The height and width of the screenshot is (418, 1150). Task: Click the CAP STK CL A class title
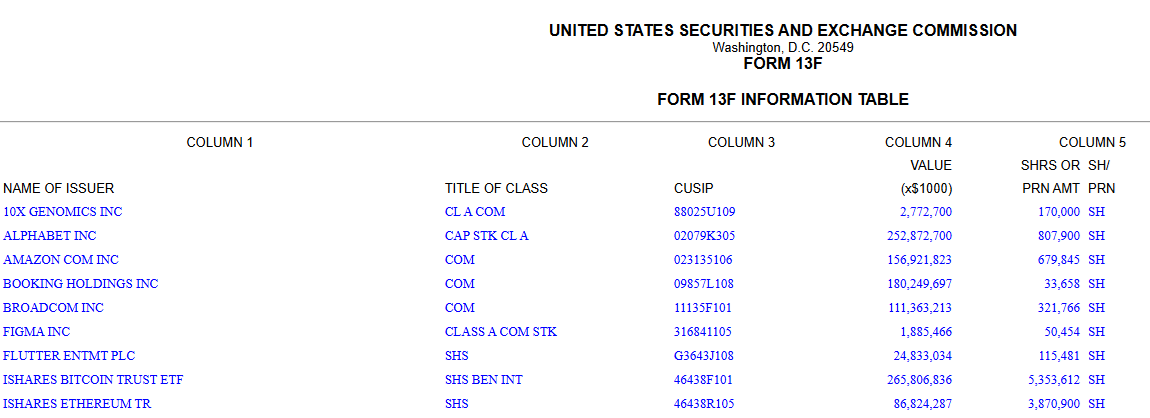[x=486, y=236]
